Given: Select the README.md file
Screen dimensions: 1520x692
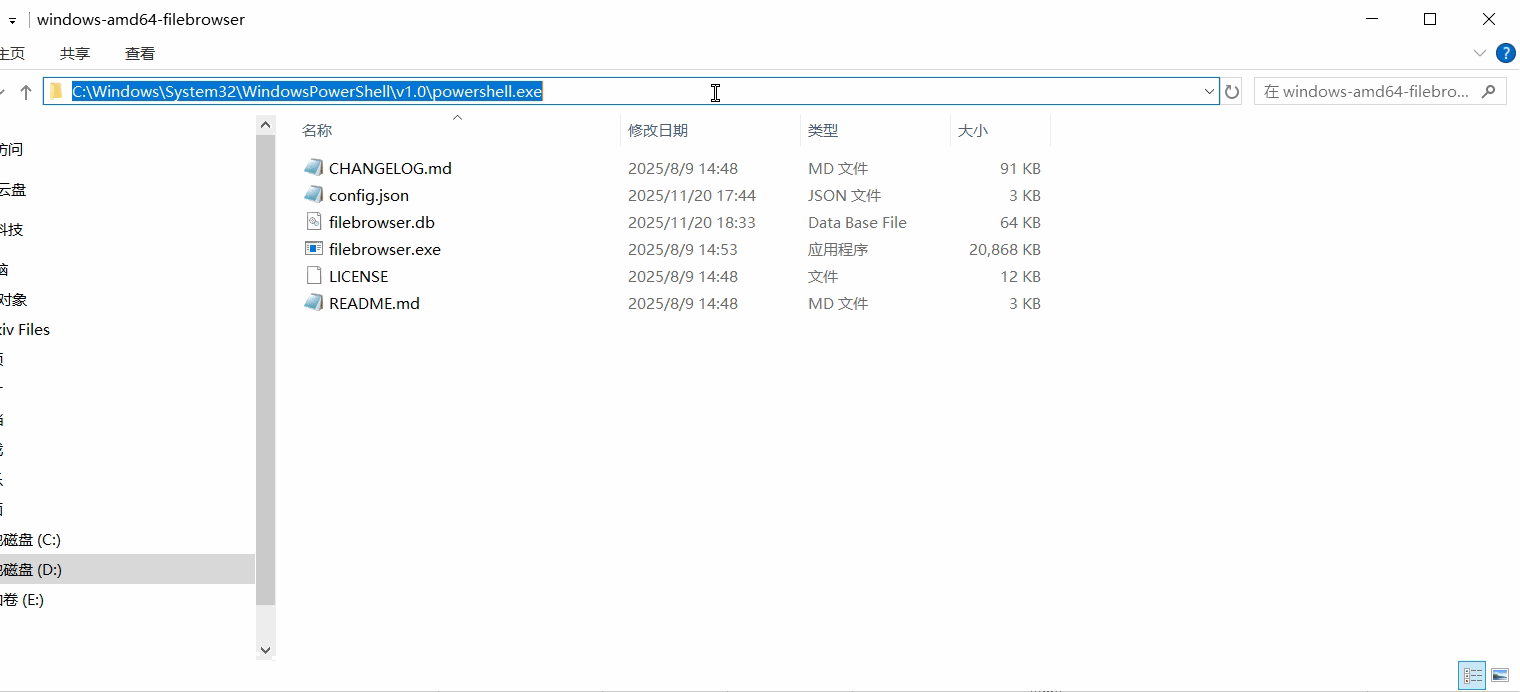Looking at the screenshot, I should pyautogui.click(x=374, y=303).
